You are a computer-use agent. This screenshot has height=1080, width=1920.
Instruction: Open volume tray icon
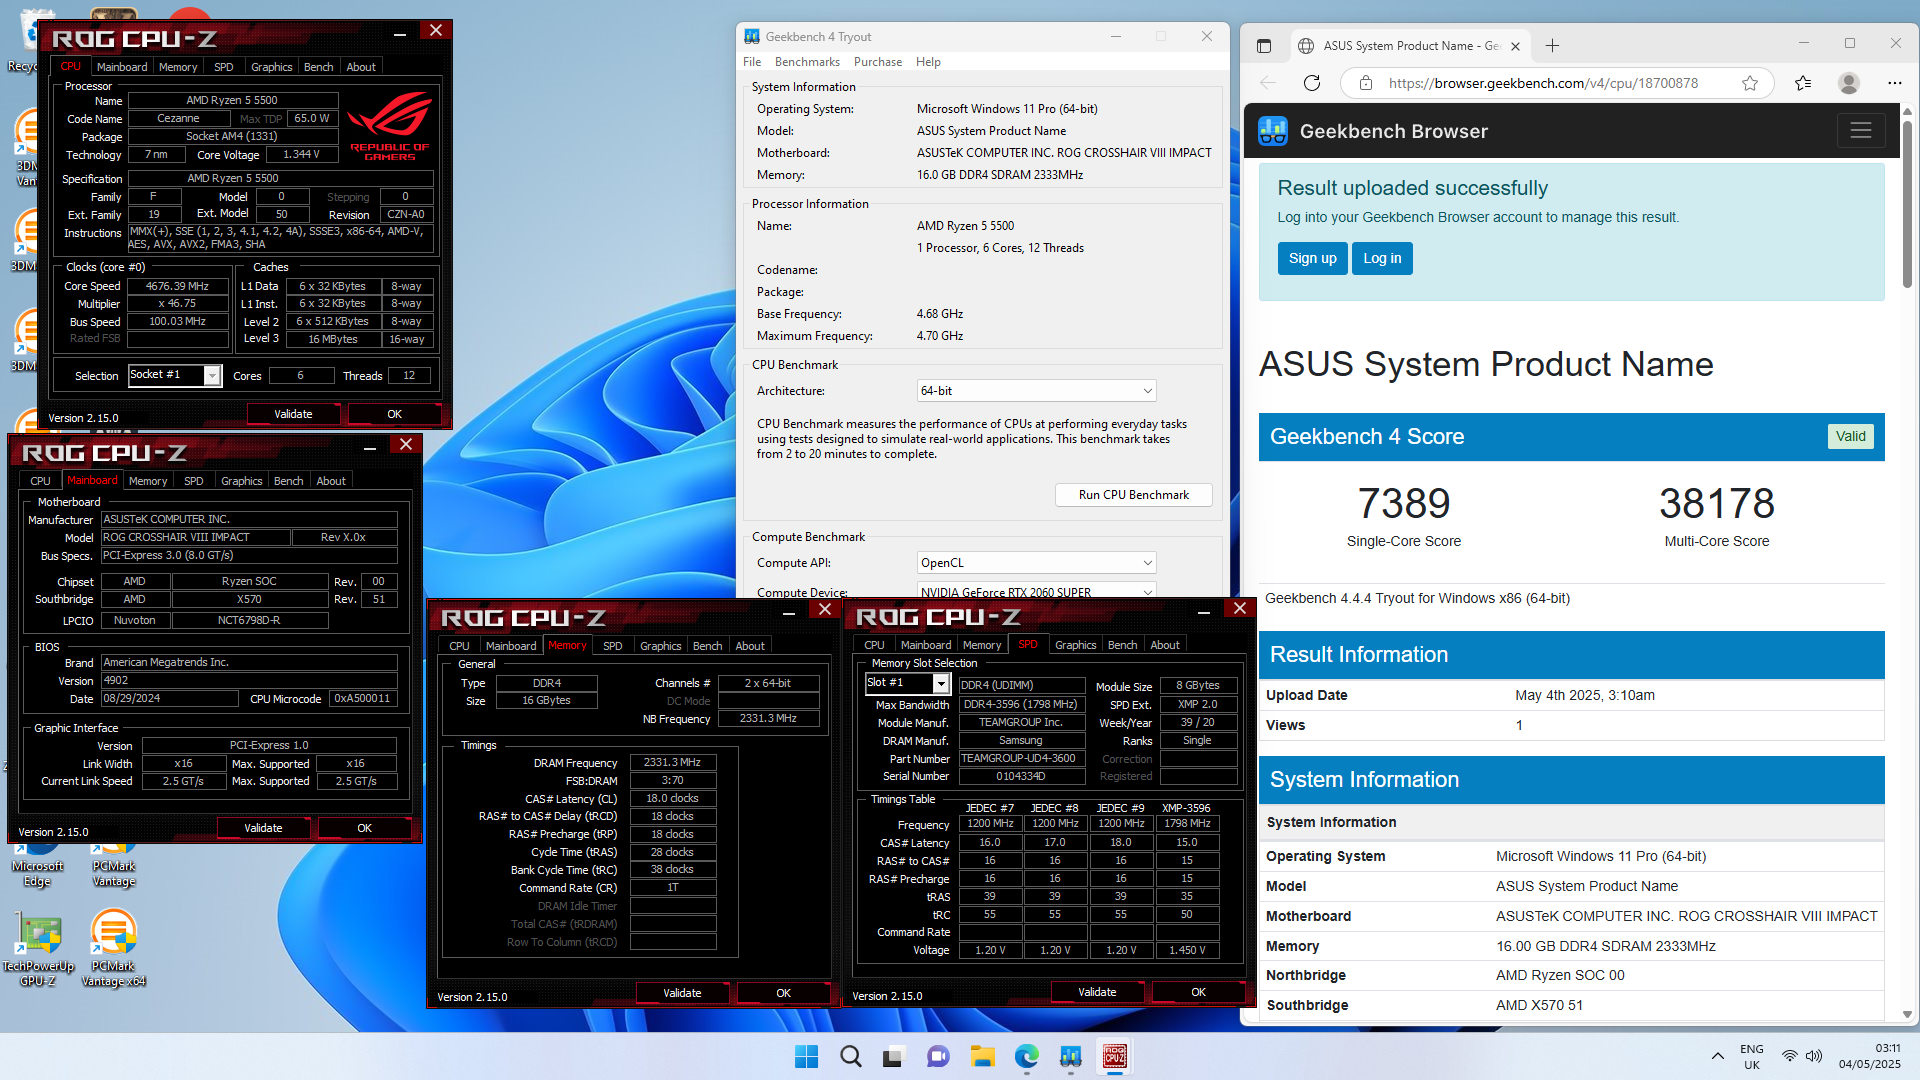(1814, 1056)
